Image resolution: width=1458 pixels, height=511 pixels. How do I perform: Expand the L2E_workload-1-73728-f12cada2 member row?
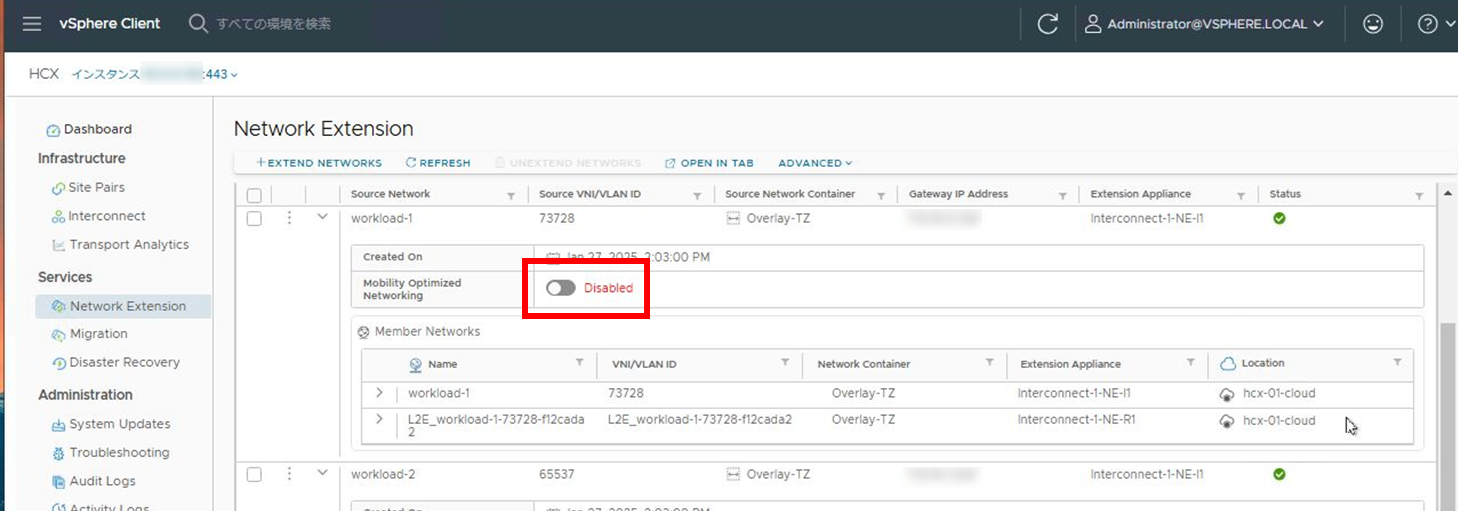click(x=379, y=419)
